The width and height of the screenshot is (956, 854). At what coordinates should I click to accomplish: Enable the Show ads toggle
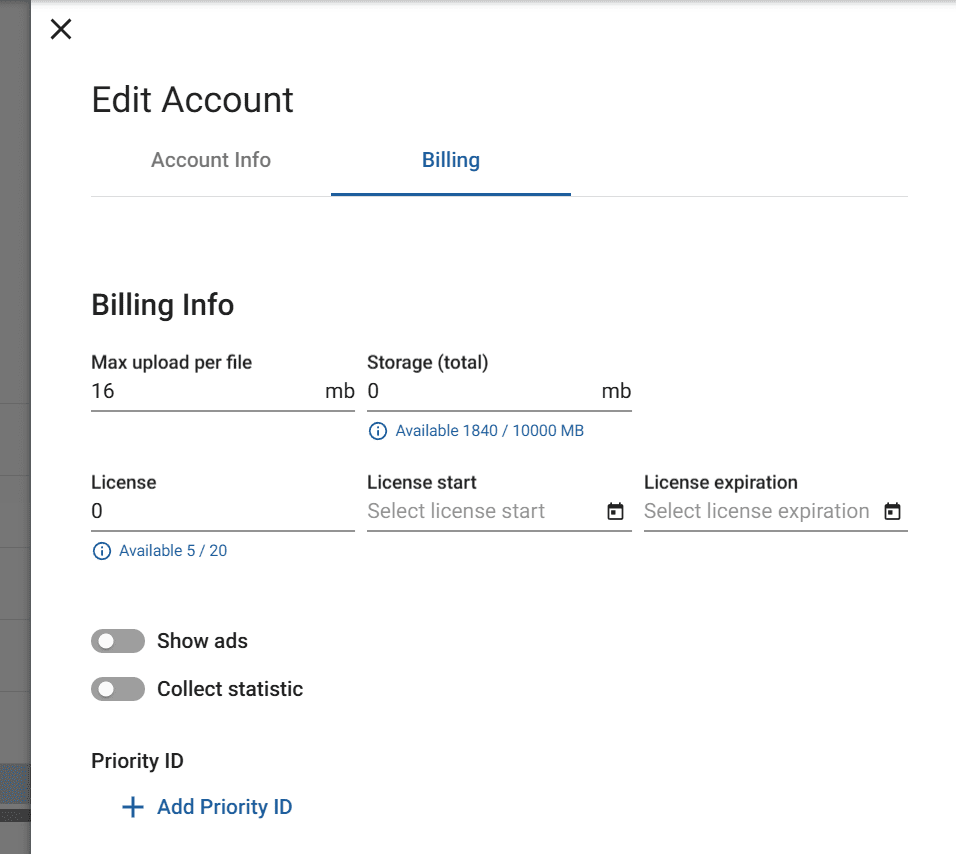coord(118,641)
